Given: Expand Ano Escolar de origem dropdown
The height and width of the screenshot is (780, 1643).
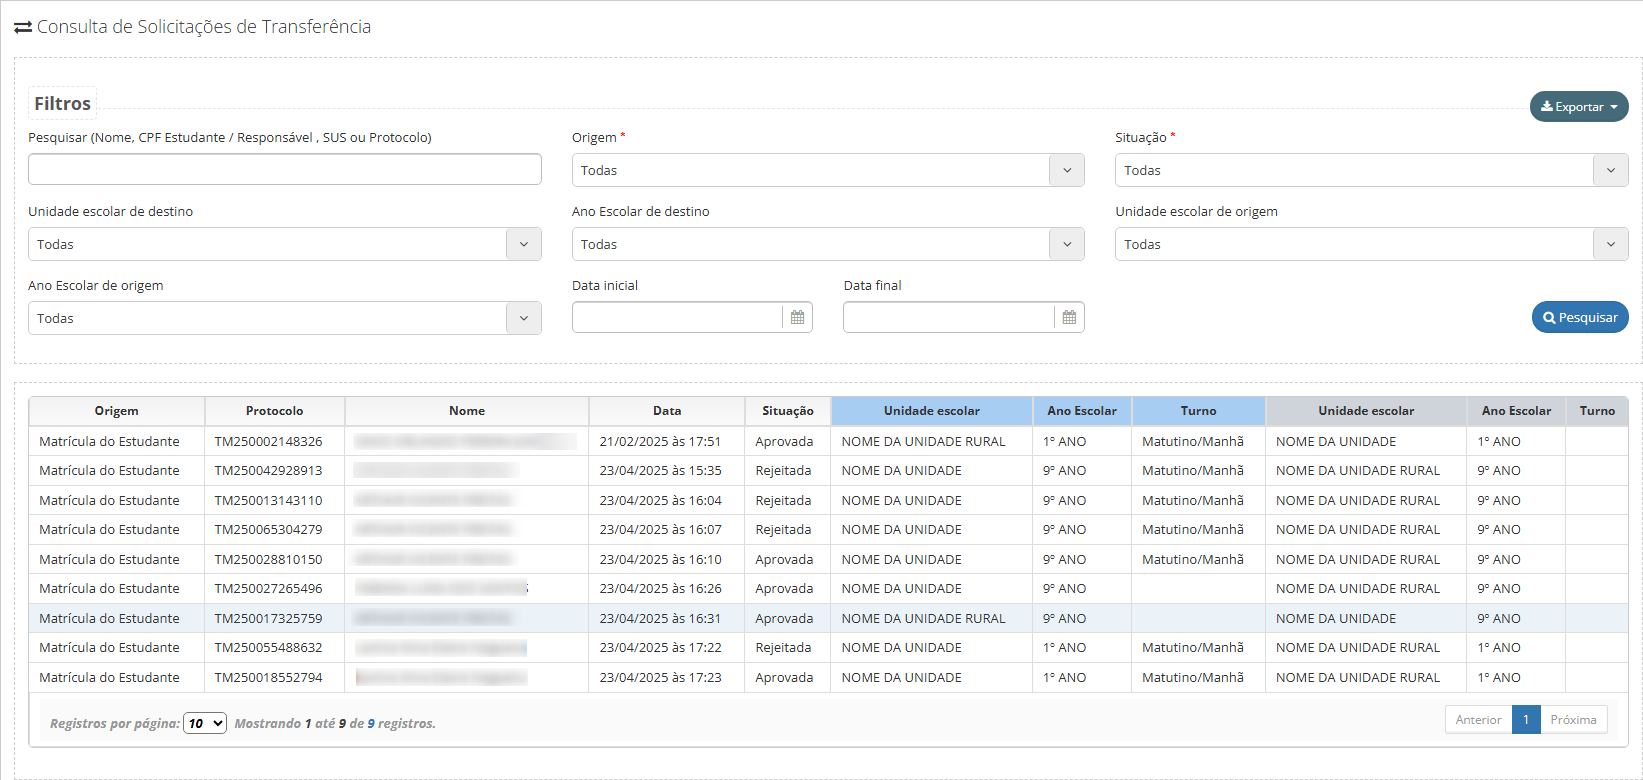Looking at the screenshot, I should point(285,318).
